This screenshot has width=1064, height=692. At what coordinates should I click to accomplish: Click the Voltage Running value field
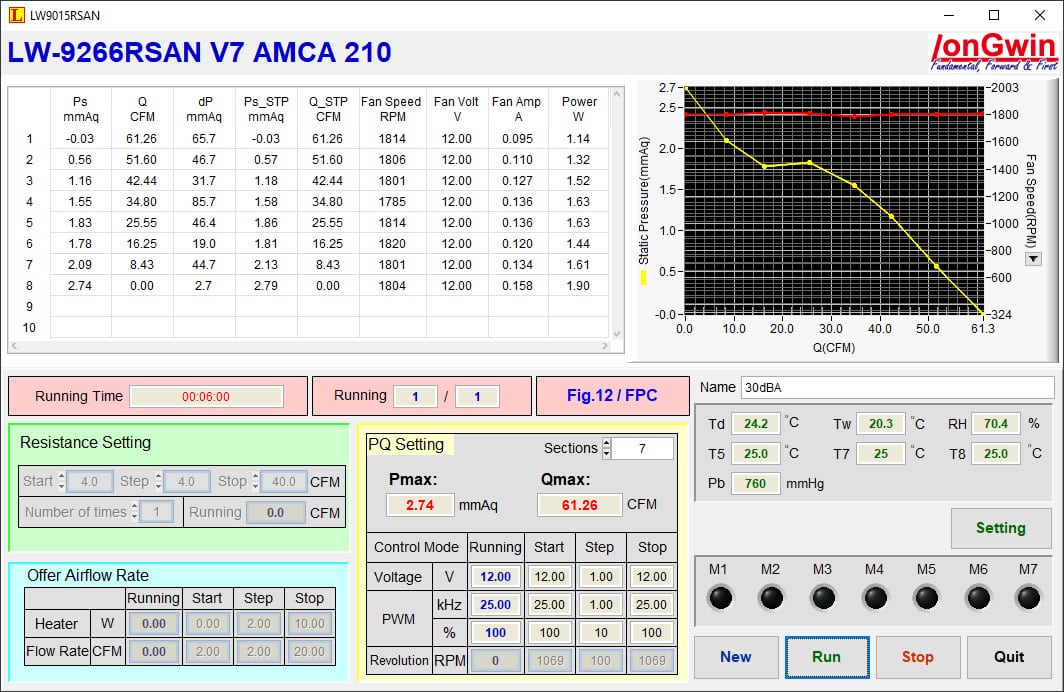(x=495, y=577)
